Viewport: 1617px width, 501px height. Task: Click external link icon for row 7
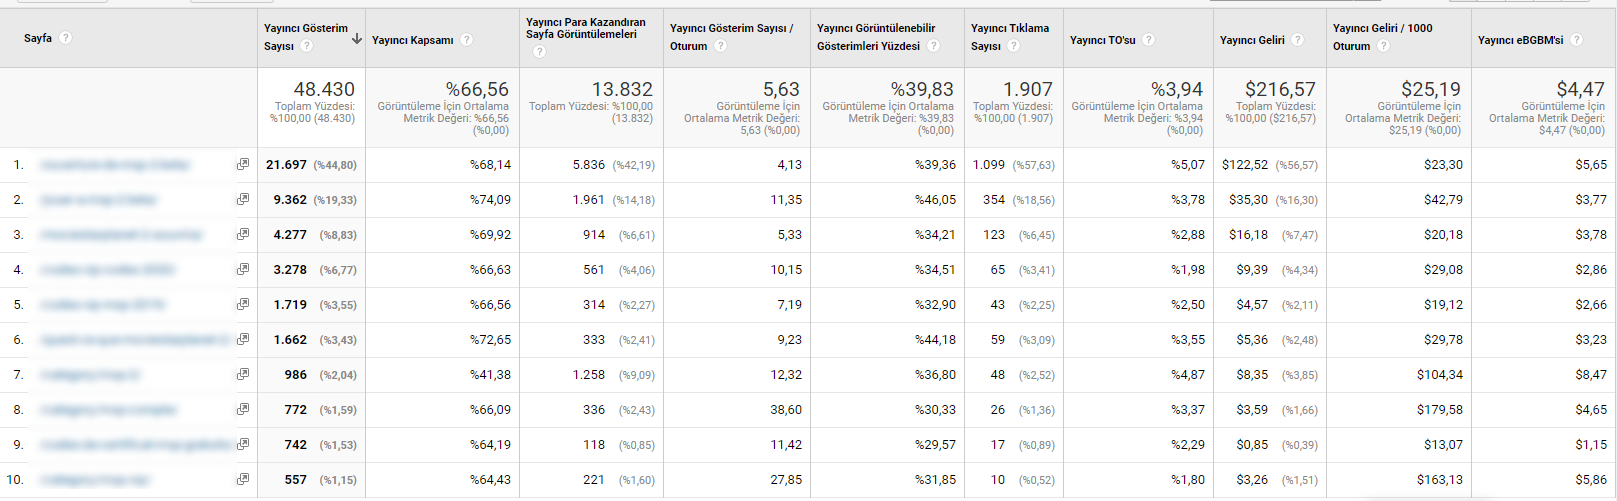point(243,374)
